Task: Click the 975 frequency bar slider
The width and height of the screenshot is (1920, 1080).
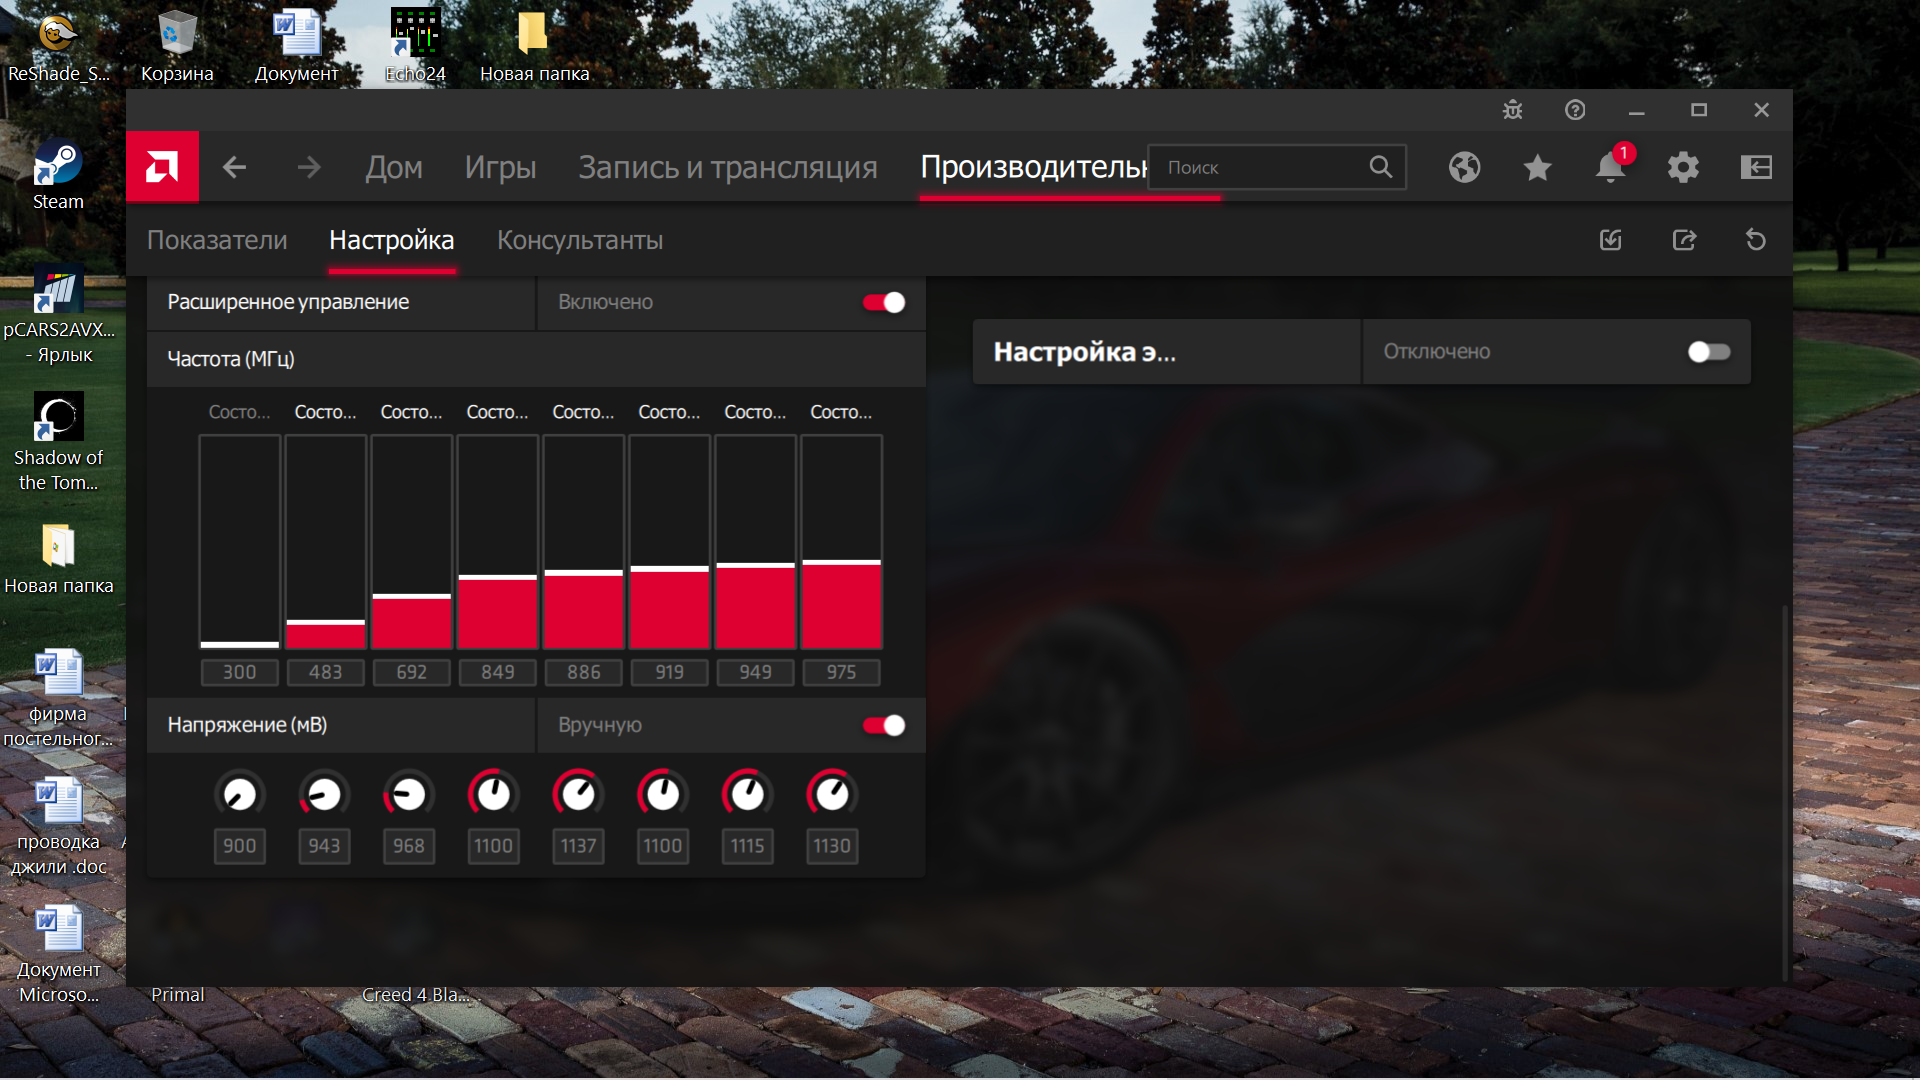Action: tap(841, 562)
